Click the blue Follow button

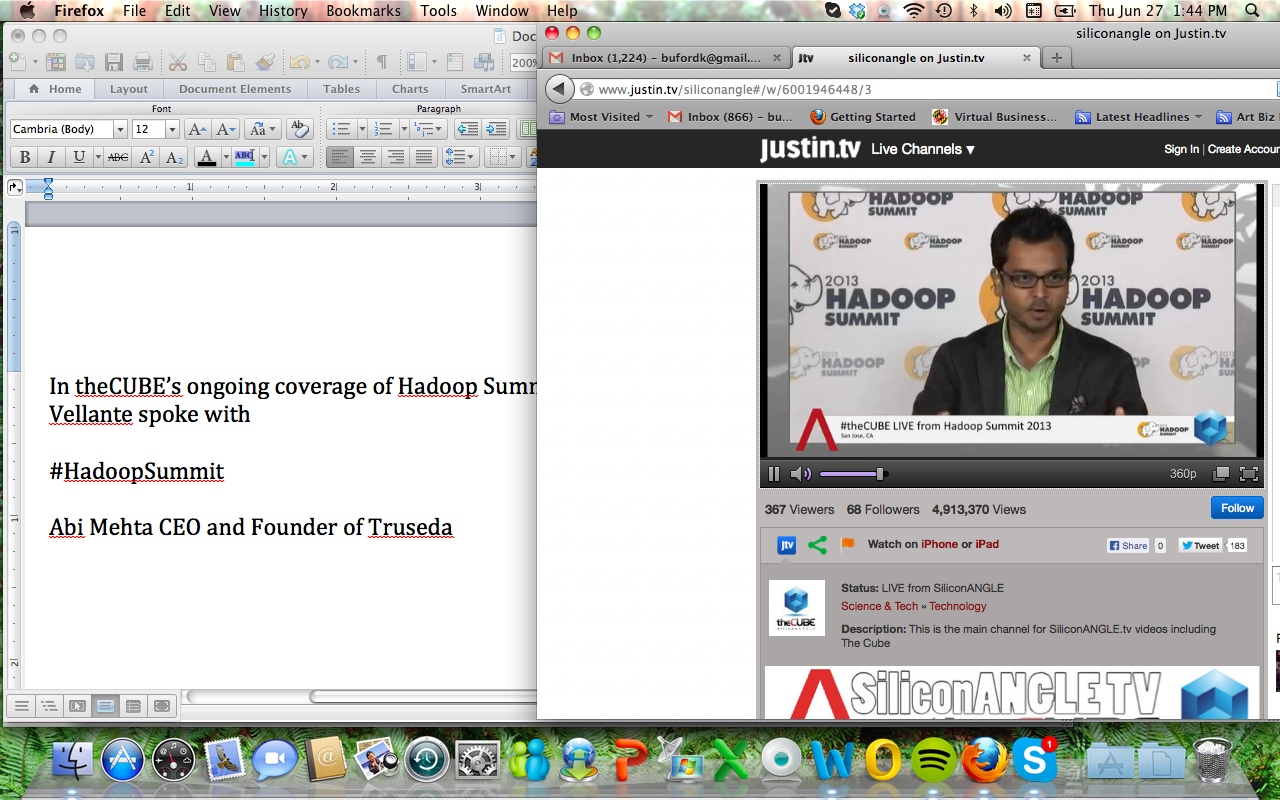(x=1237, y=508)
